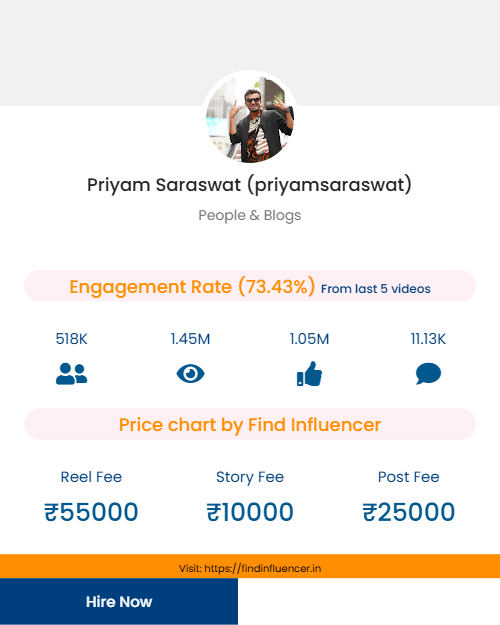
Task: Select the 1.45M views count
Action: 190,339
